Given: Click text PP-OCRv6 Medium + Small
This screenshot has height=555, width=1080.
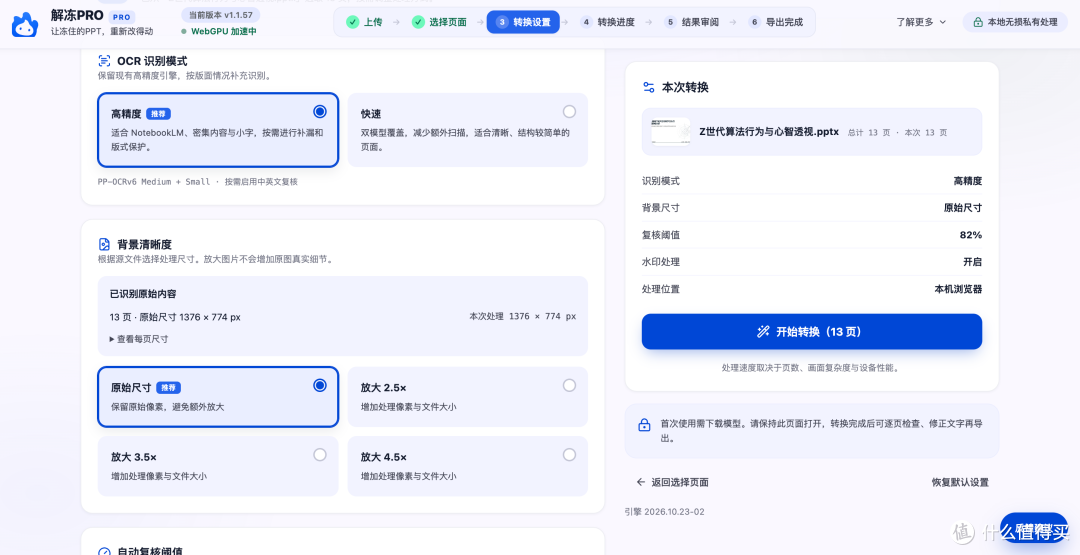Looking at the screenshot, I should click(155, 182).
